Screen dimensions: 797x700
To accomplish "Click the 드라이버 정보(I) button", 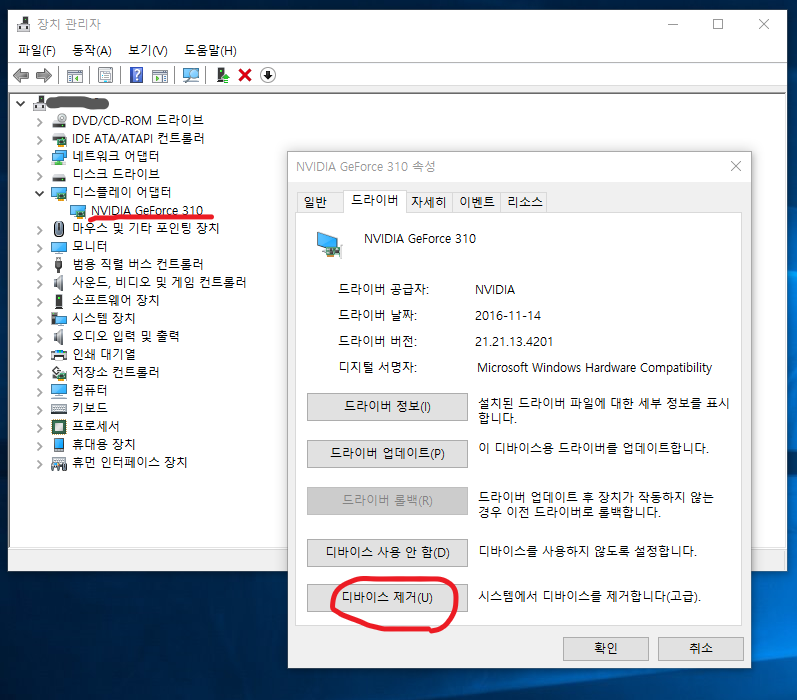I will pyautogui.click(x=387, y=407).
